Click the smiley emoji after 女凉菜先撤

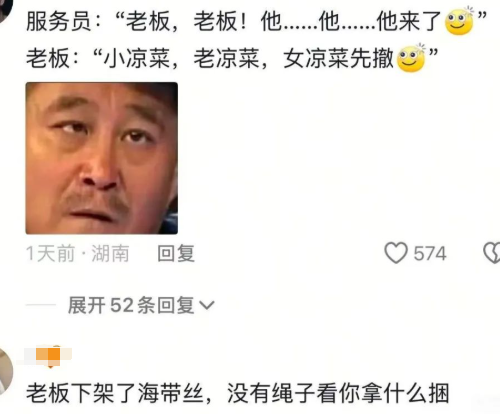[411, 59]
